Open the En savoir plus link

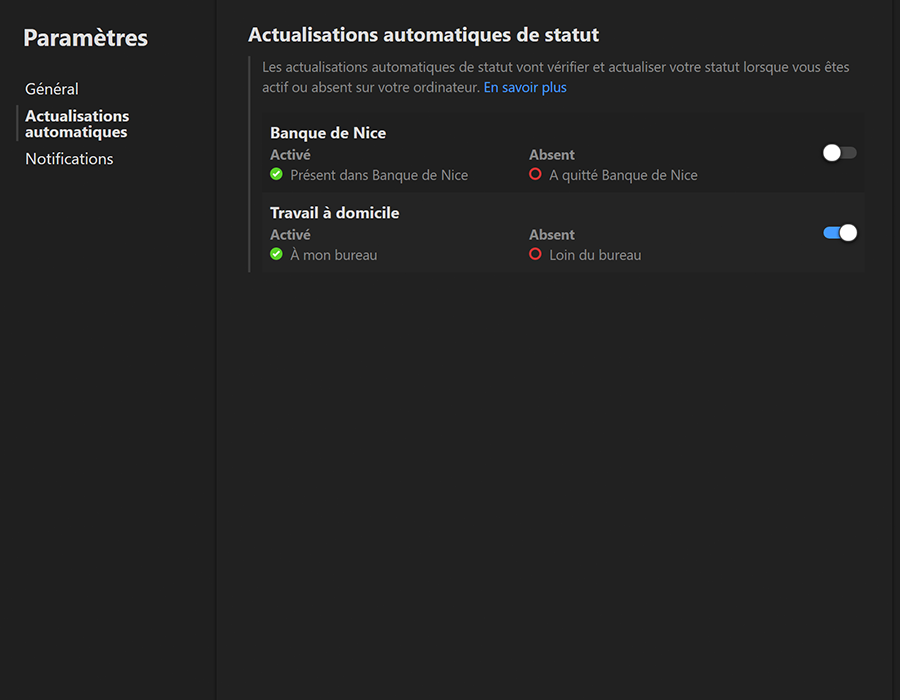click(525, 88)
